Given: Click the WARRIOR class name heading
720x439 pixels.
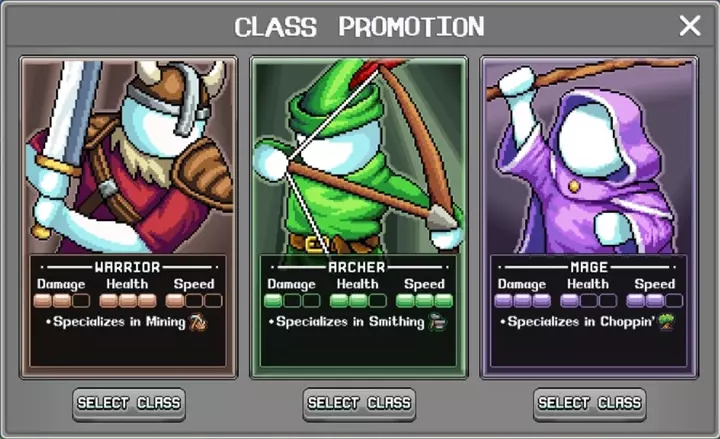Looking at the screenshot, I should pyautogui.click(x=128, y=267).
